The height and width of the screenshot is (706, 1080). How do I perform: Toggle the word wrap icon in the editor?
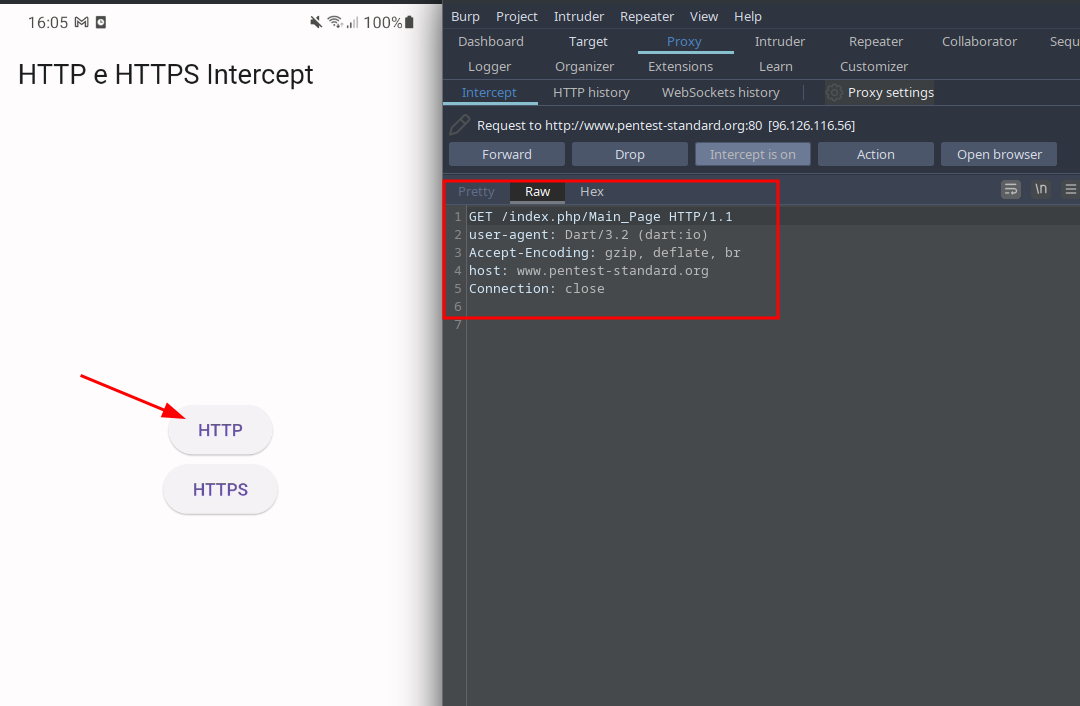click(1011, 189)
